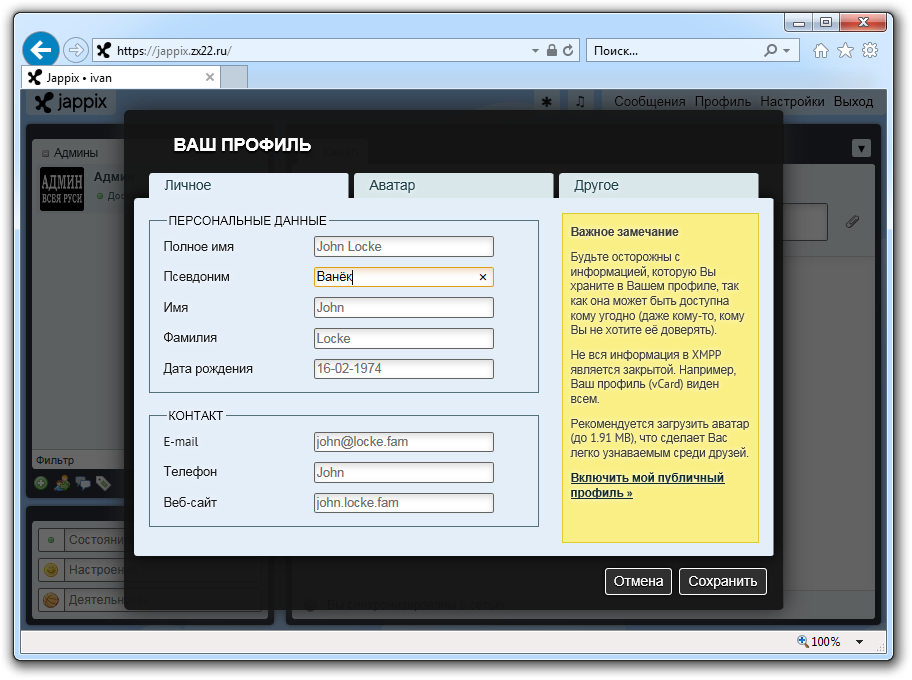This screenshot has height=680, width=912.
Task: Collapse the Админы roster group
Action: point(46,153)
